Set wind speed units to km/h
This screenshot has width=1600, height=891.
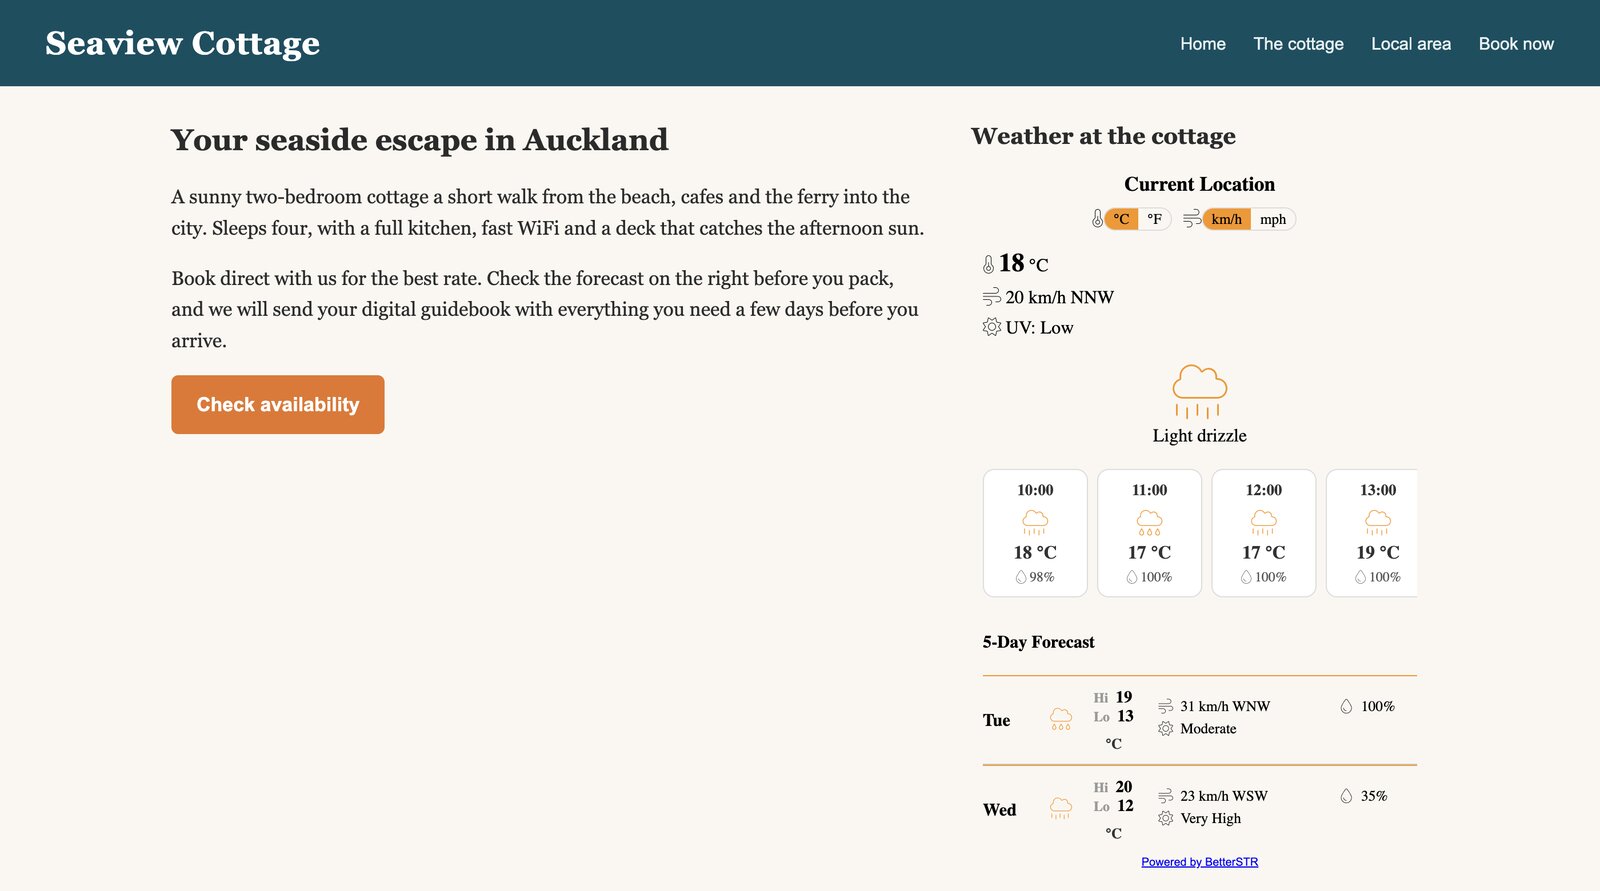pyautogui.click(x=1227, y=219)
